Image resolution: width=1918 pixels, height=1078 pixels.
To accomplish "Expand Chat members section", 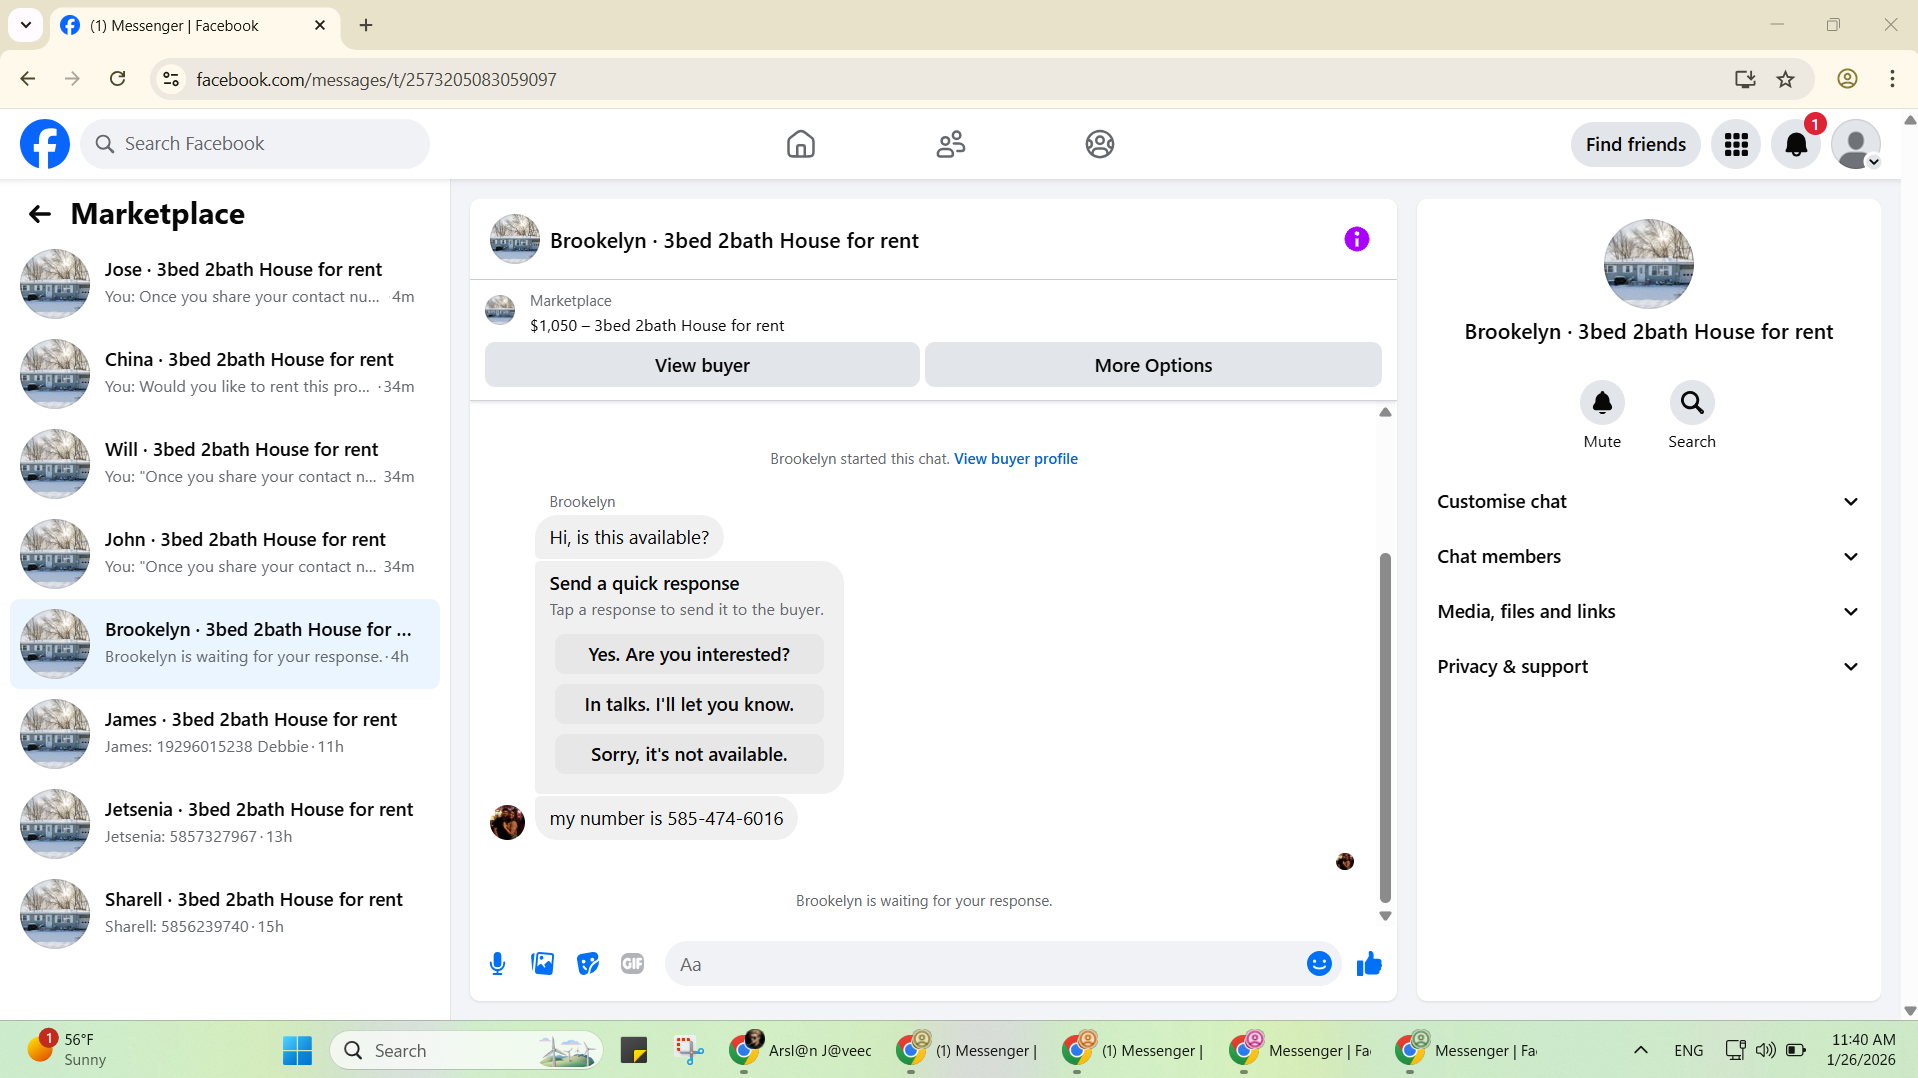I will click(x=1648, y=557).
